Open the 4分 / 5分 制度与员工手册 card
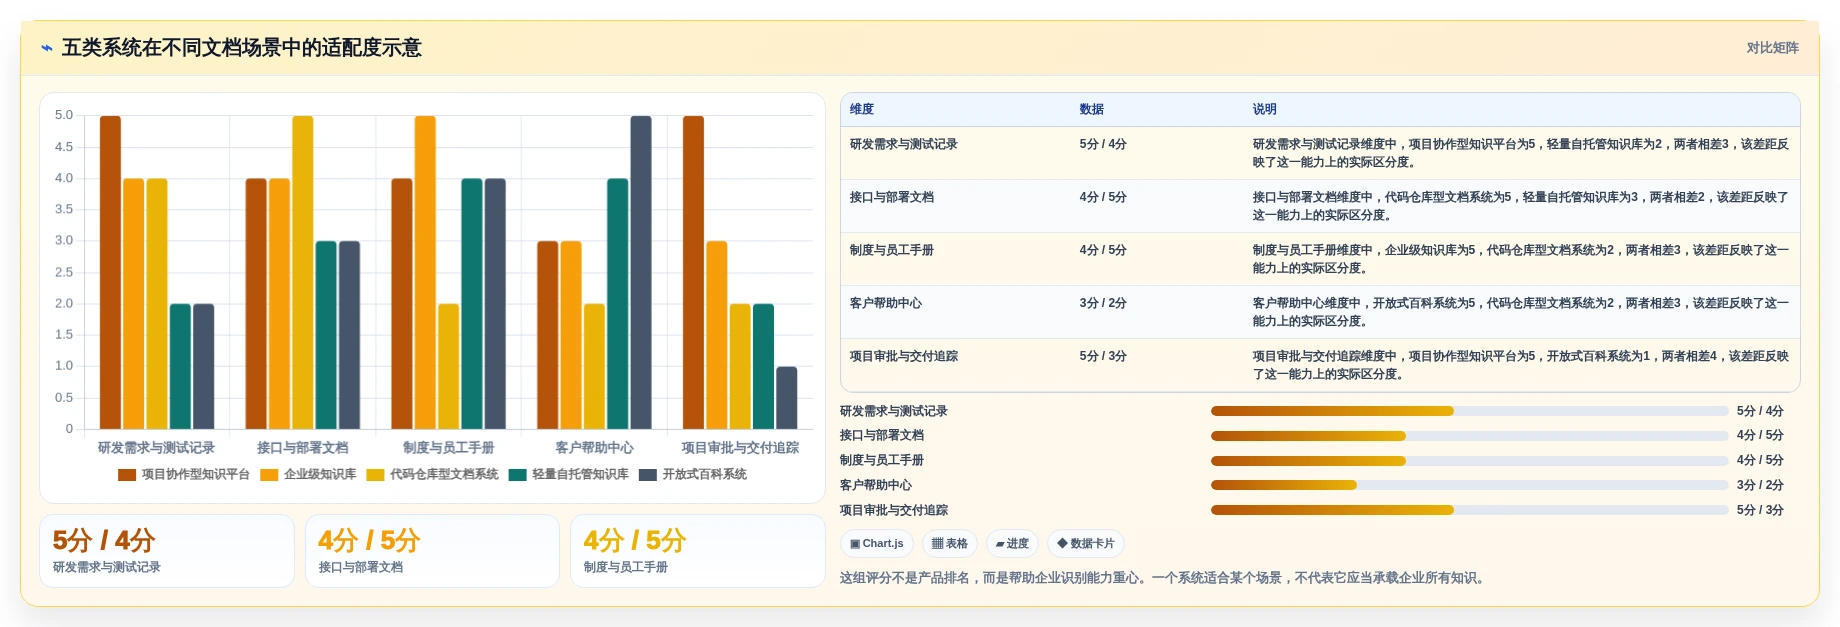 tap(697, 551)
